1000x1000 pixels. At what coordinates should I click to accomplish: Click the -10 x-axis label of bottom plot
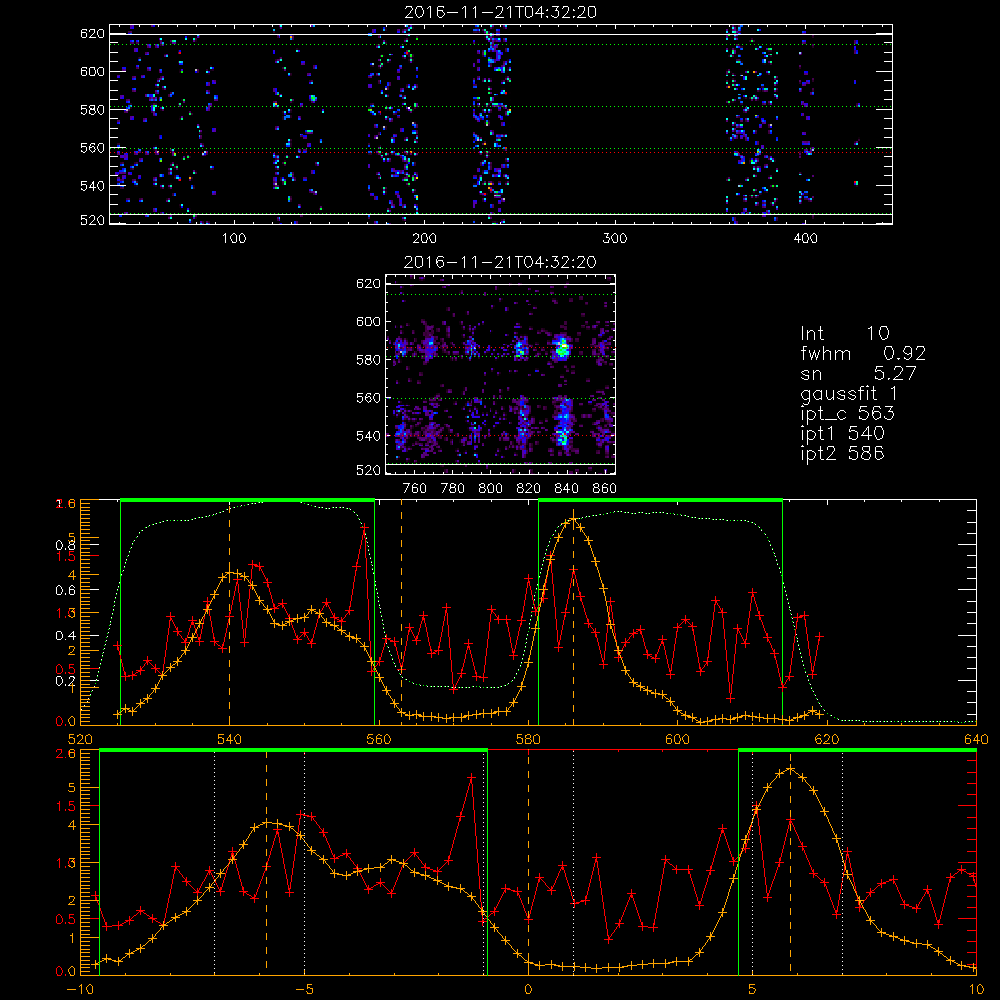[x=80, y=989]
